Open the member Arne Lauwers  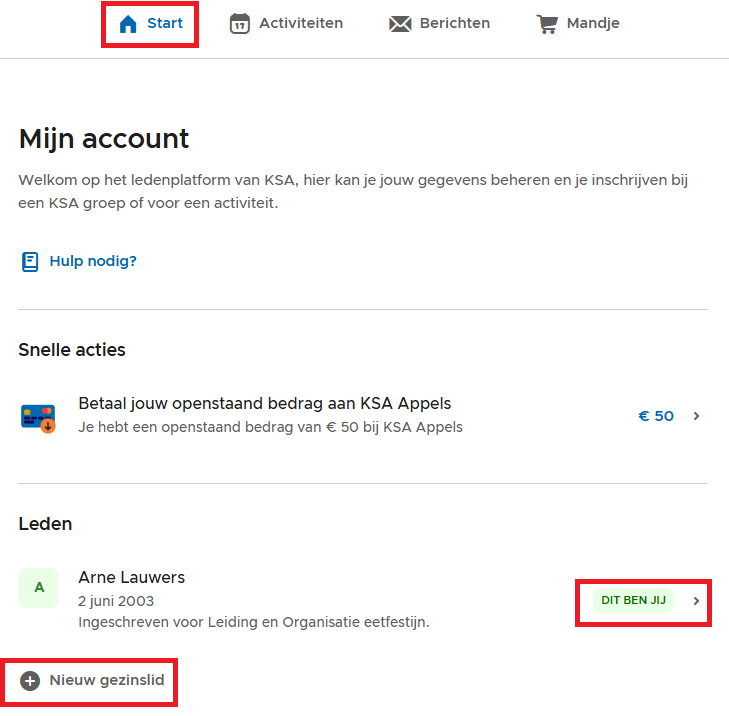click(x=132, y=578)
